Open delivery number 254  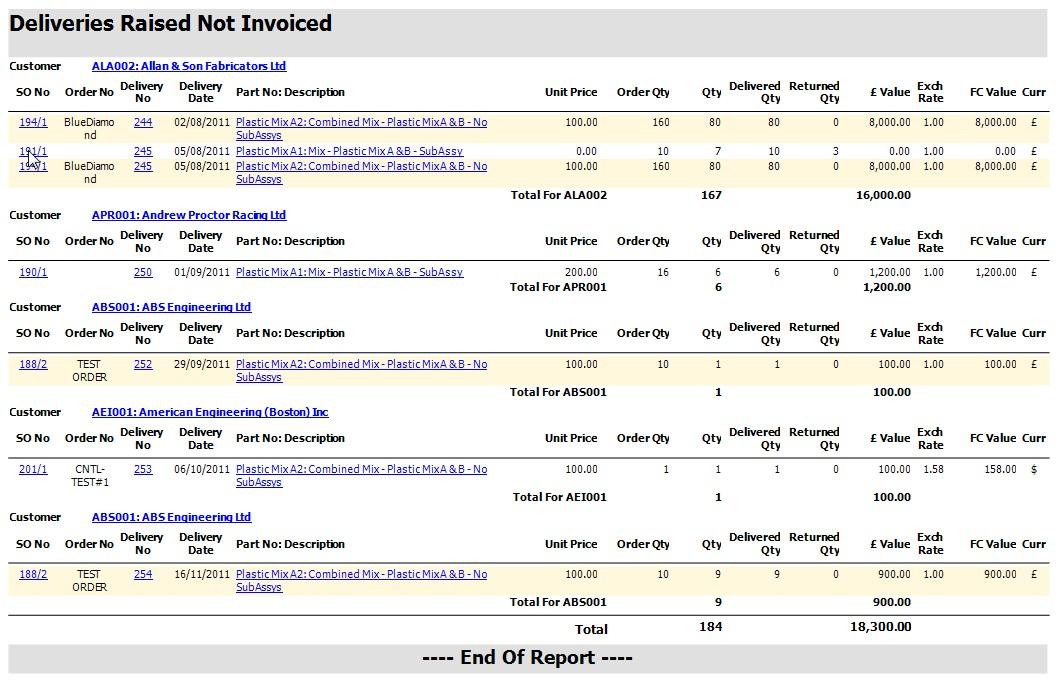click(143, 574)
